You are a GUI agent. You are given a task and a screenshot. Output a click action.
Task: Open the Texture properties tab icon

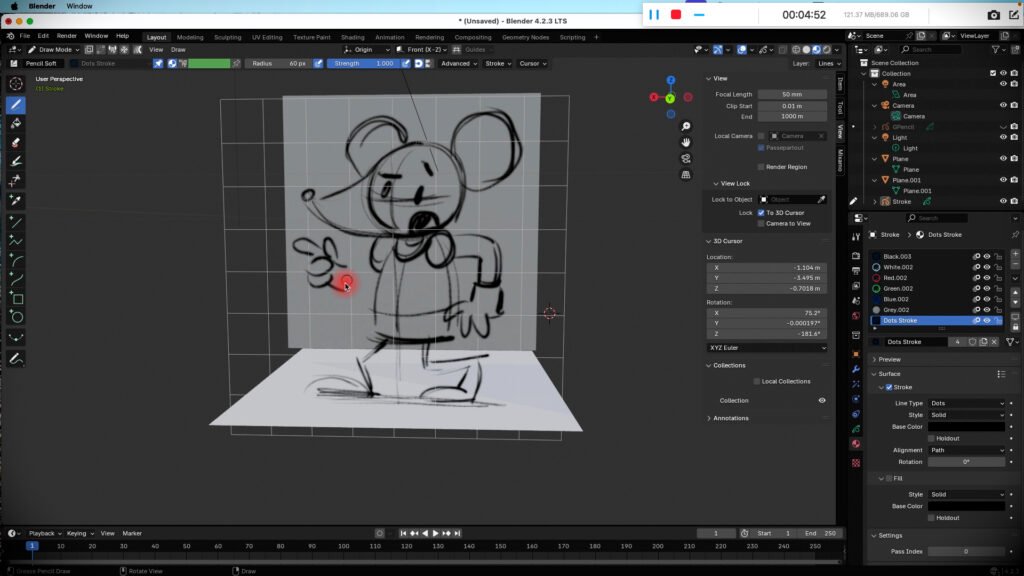856,462
